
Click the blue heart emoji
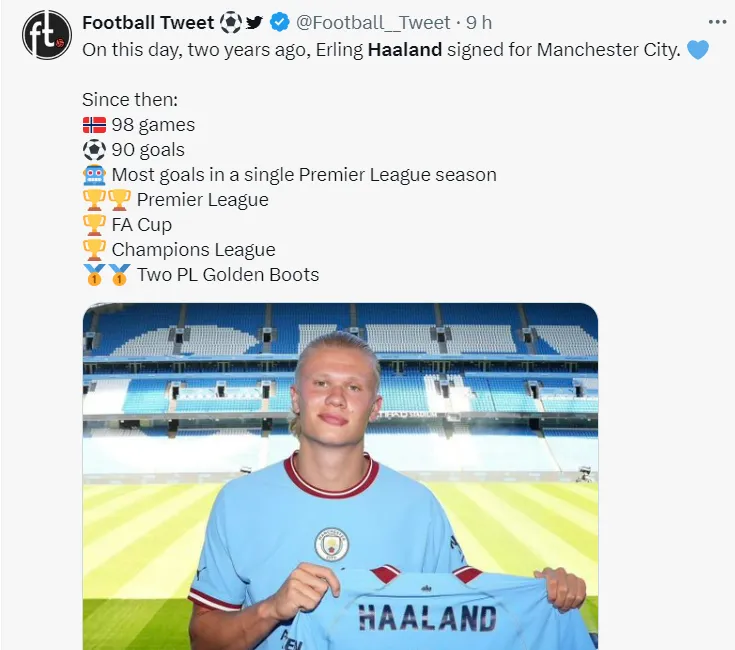(x=697, y=49)
